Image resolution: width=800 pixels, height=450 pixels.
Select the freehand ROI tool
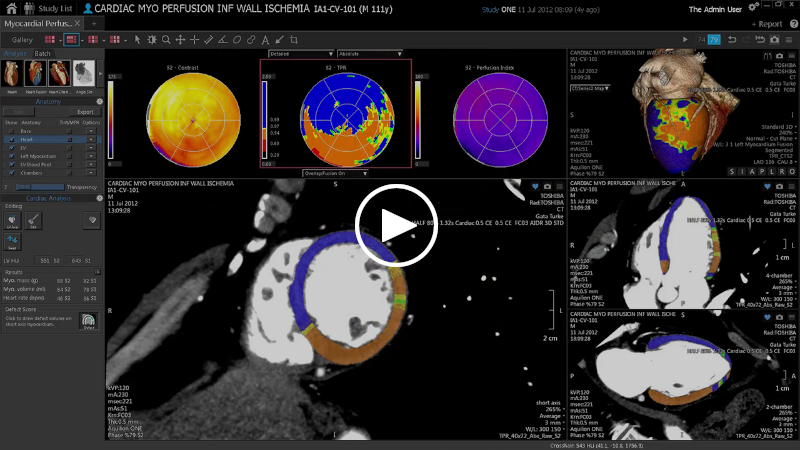point(251,39)
